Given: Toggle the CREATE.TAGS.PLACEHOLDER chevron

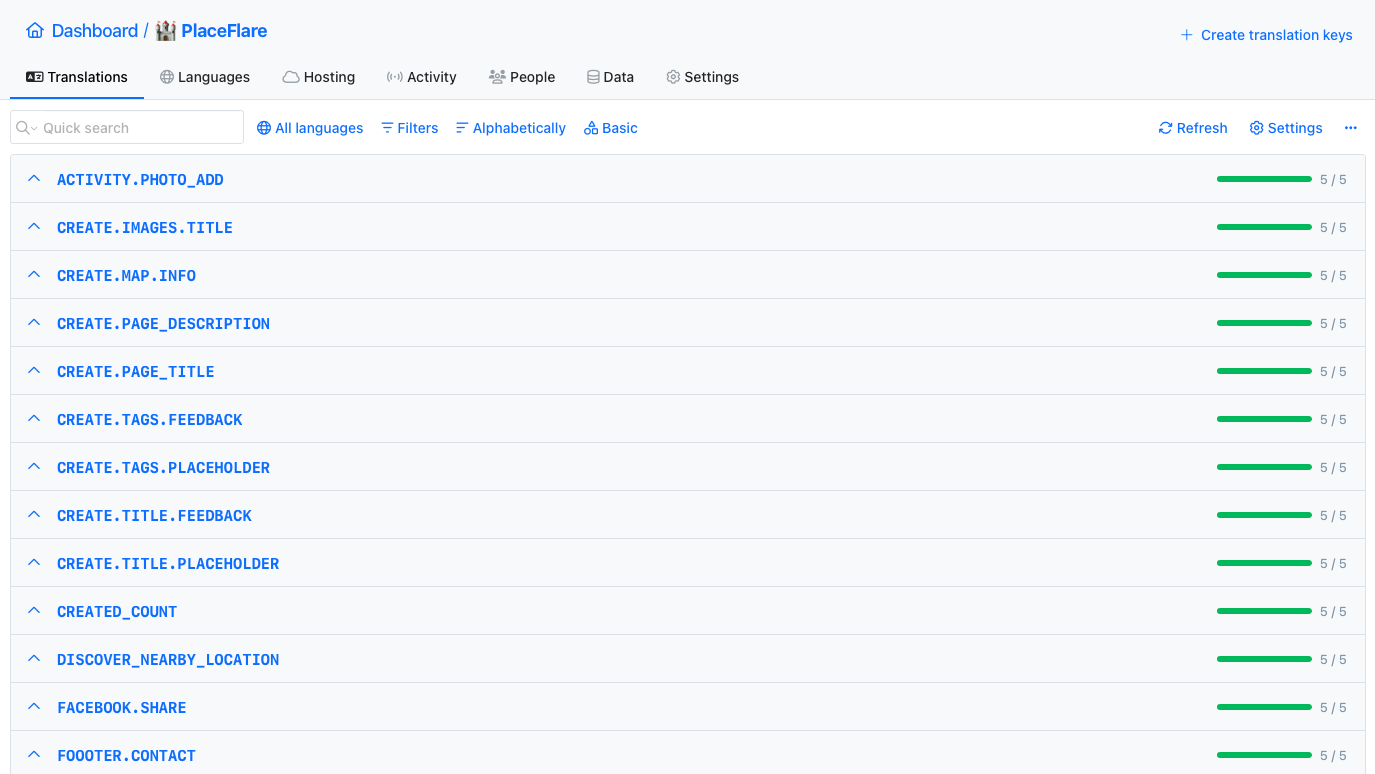Looking at the screenshot, I should coord(34,467).
